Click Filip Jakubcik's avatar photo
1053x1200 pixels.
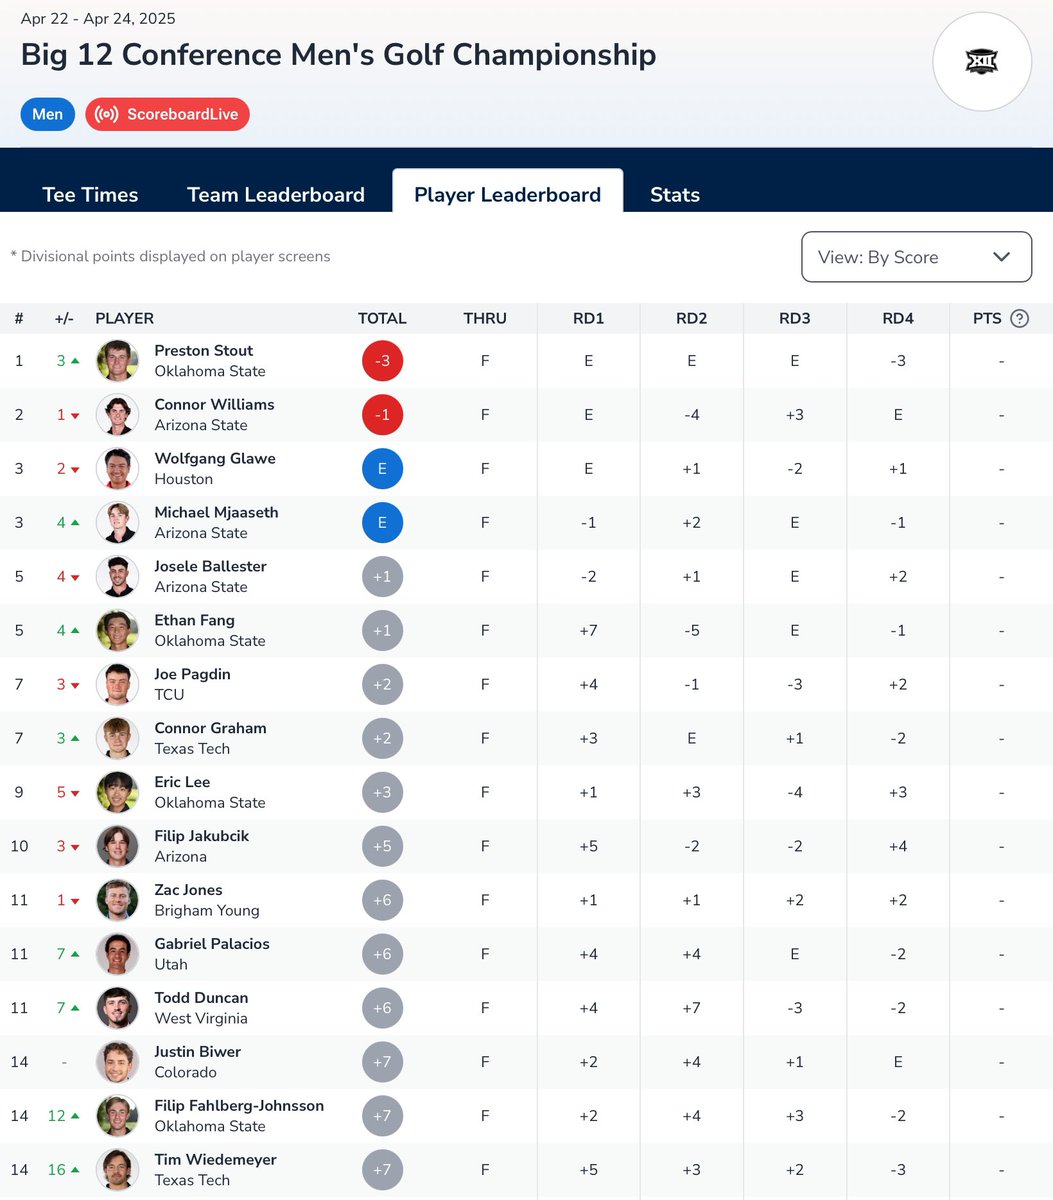(117, 847)
